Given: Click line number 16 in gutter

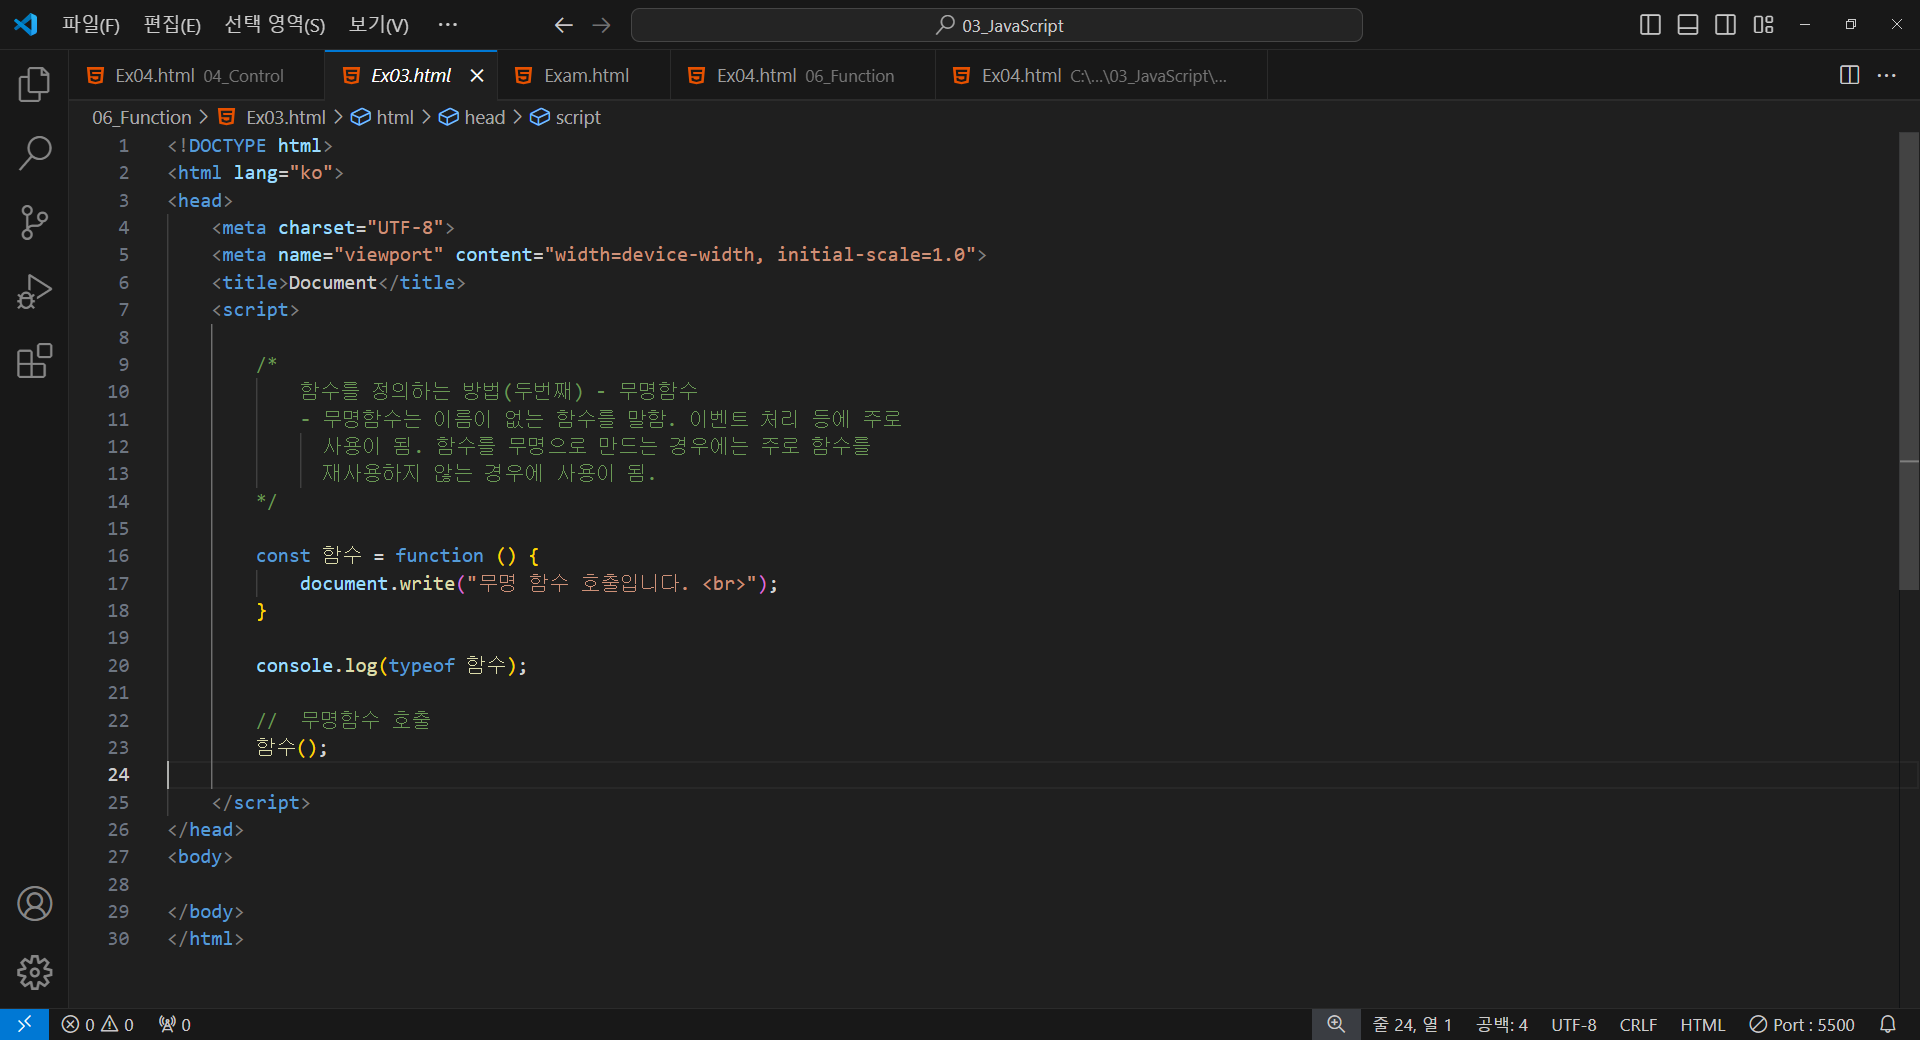Looking at the screenshot, I should (118, 556).
